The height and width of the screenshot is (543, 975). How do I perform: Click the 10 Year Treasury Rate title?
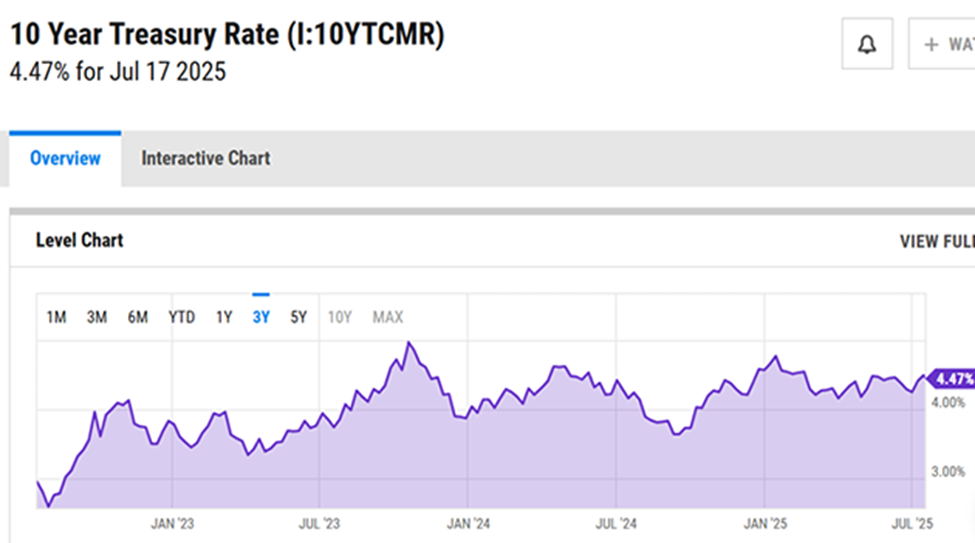[227, 35]
